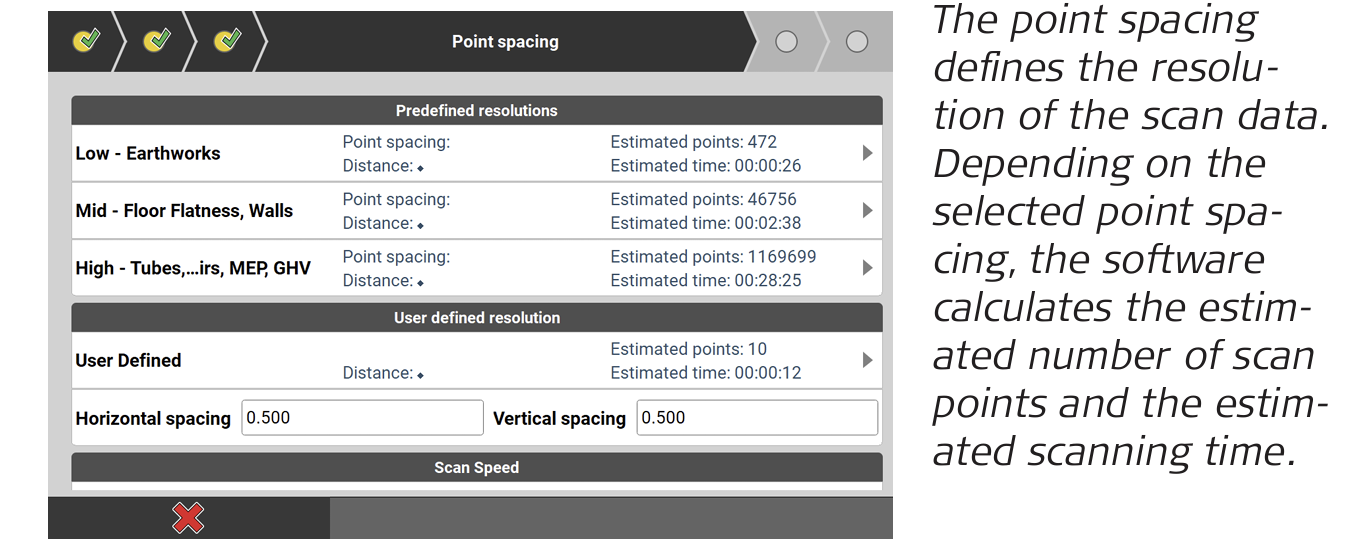
Task: Click the second completed step checkmark
Action: click(158, 41)
